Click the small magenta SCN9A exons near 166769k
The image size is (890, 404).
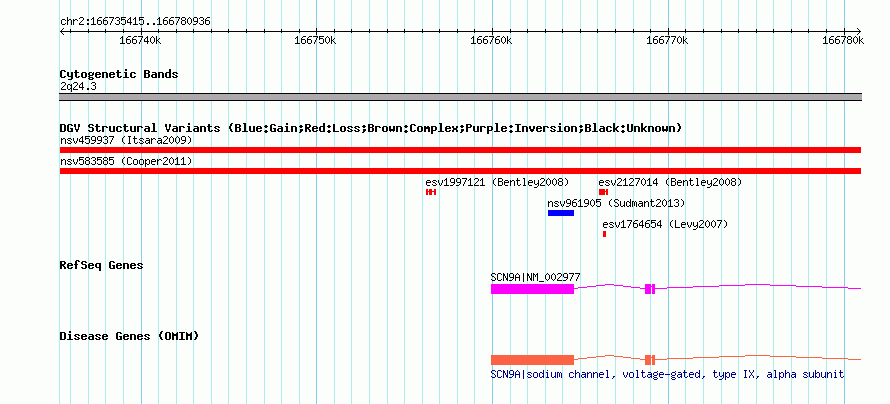pyautogui.click(x=650, y=289)
